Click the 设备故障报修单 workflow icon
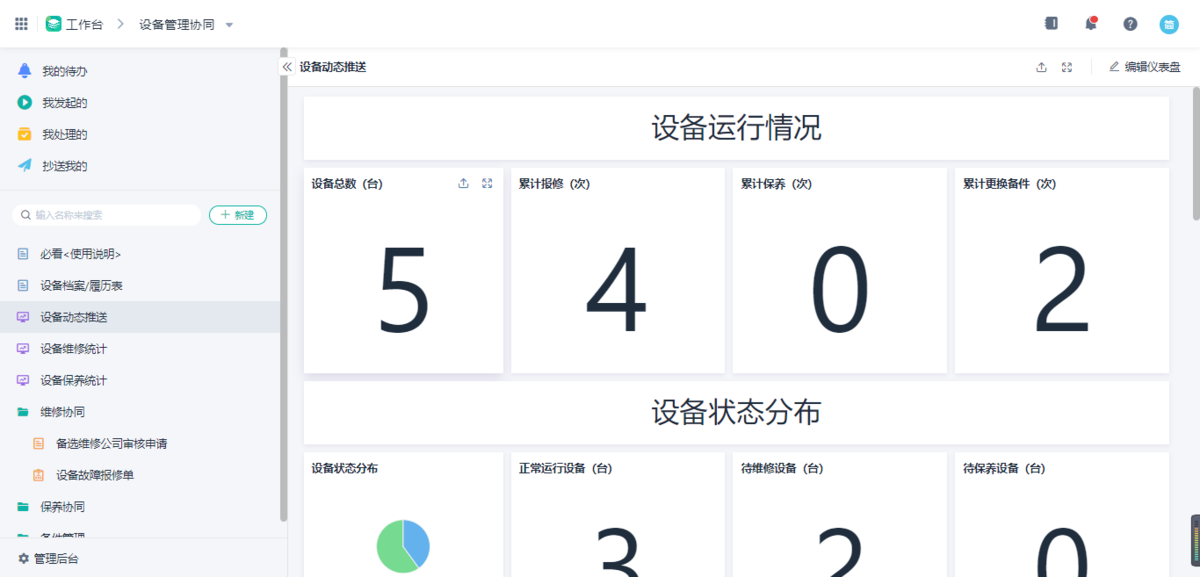1200x577 pixels. point(39,475)
